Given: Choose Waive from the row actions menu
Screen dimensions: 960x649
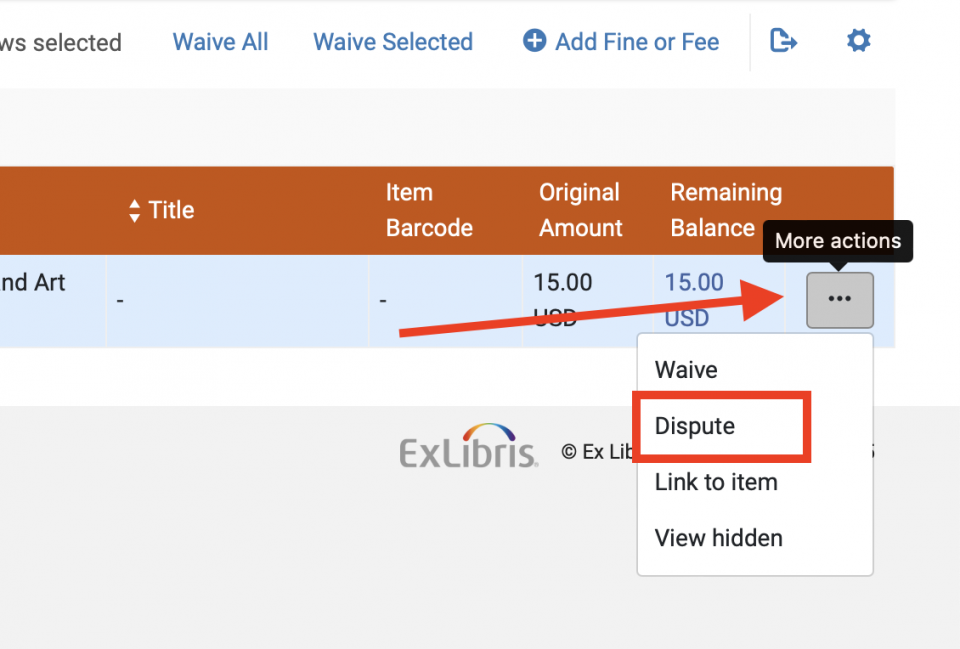Looking at the screenshot, I should [686, 370].
